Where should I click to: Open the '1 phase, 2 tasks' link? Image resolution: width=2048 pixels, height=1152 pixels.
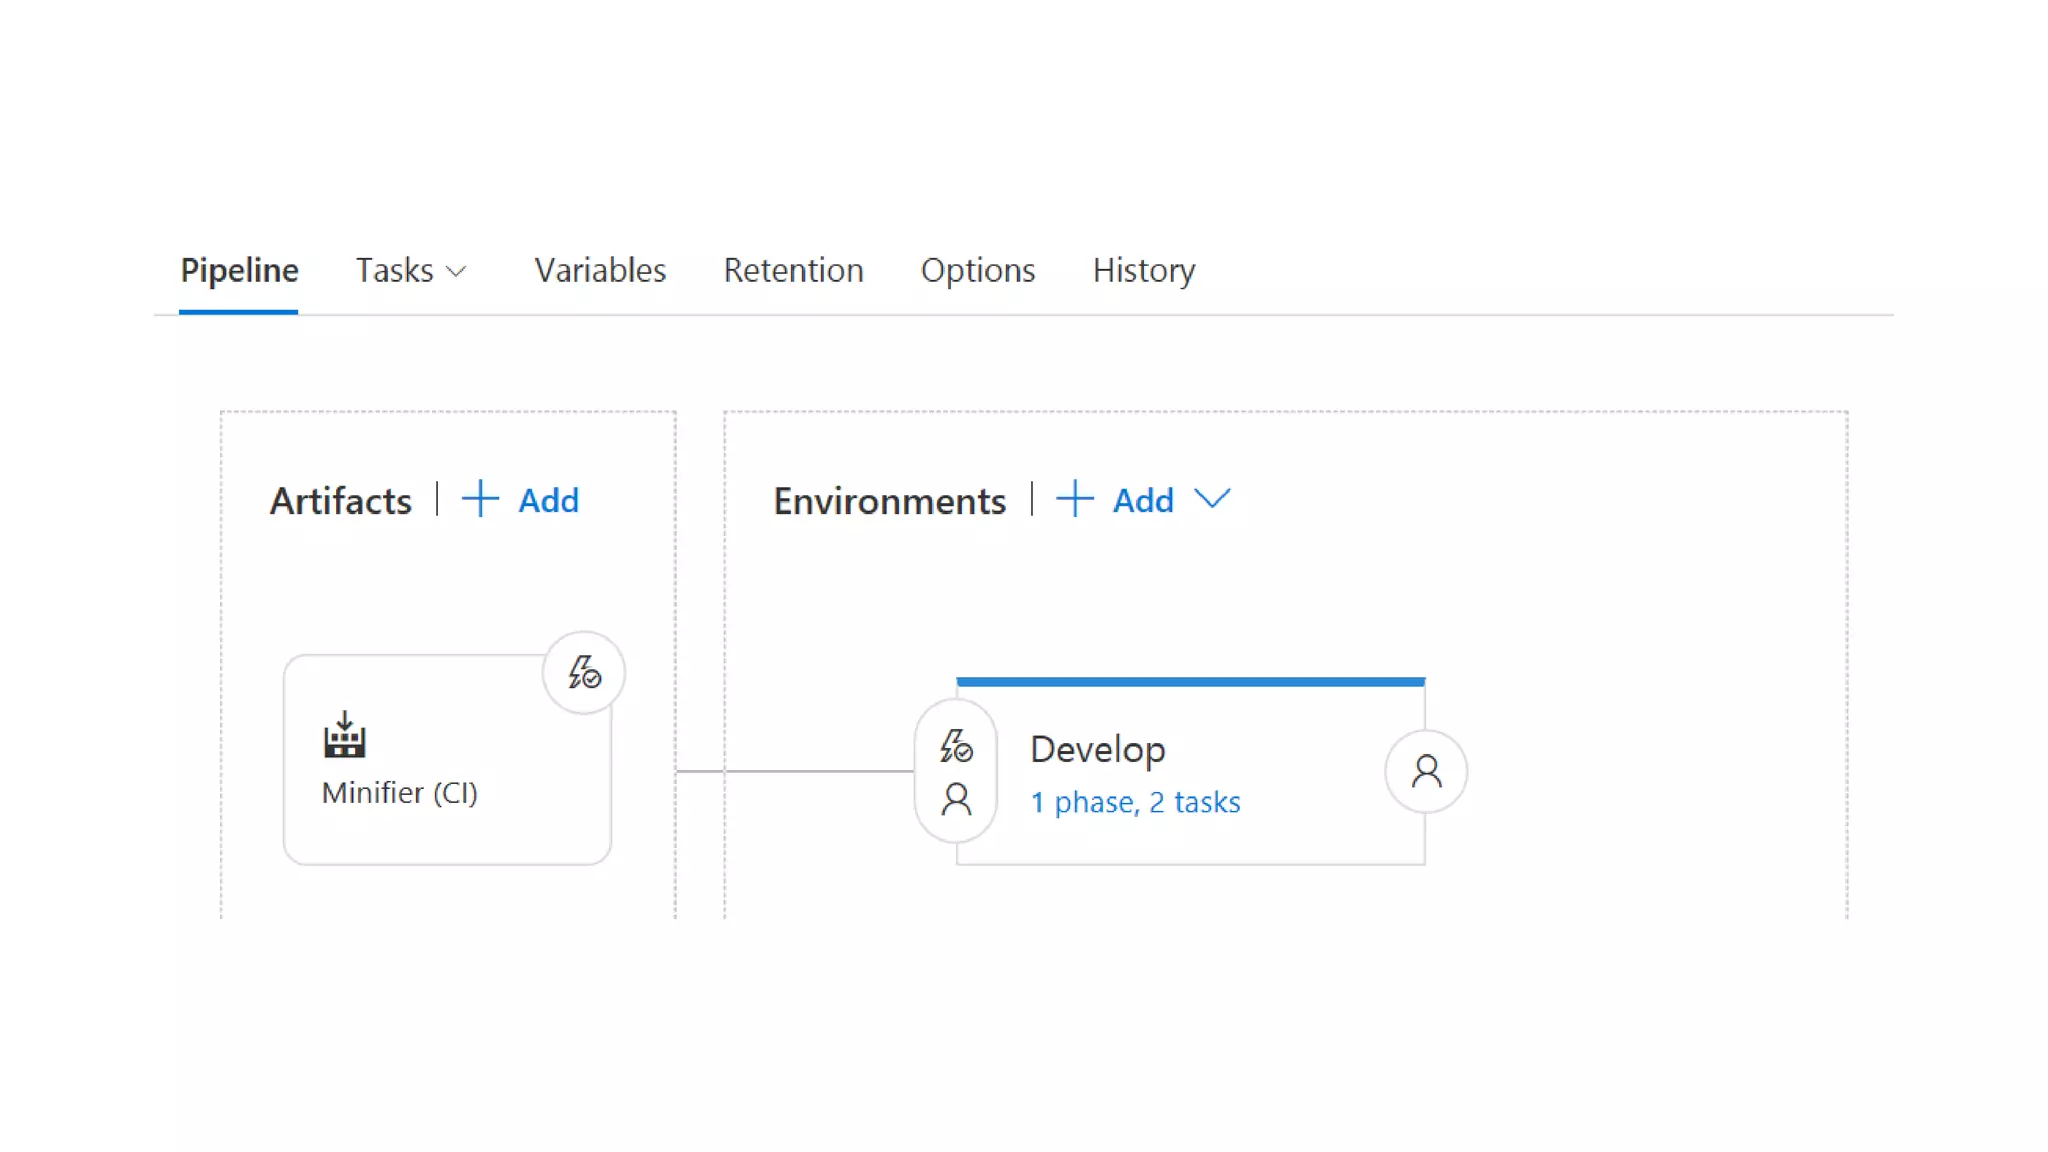pos(1135,802)
